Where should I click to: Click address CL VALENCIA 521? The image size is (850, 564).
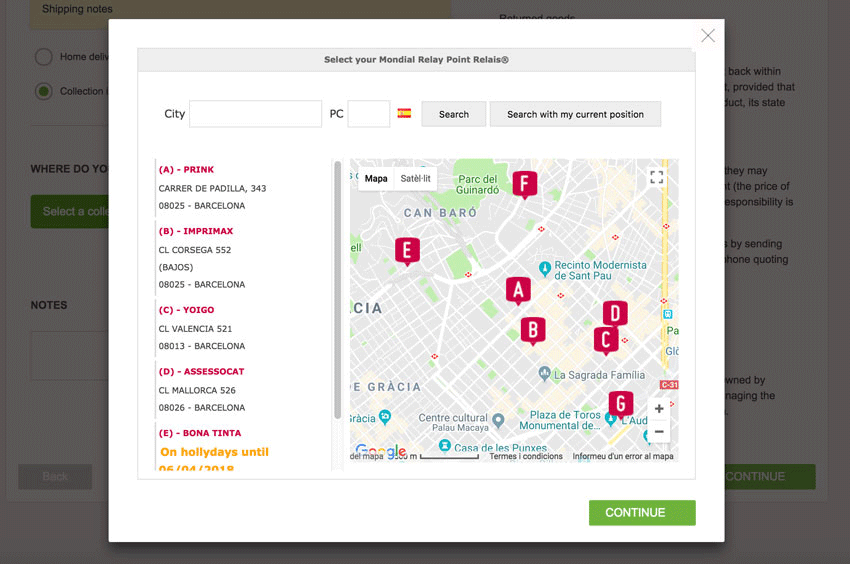pos(195,329)
